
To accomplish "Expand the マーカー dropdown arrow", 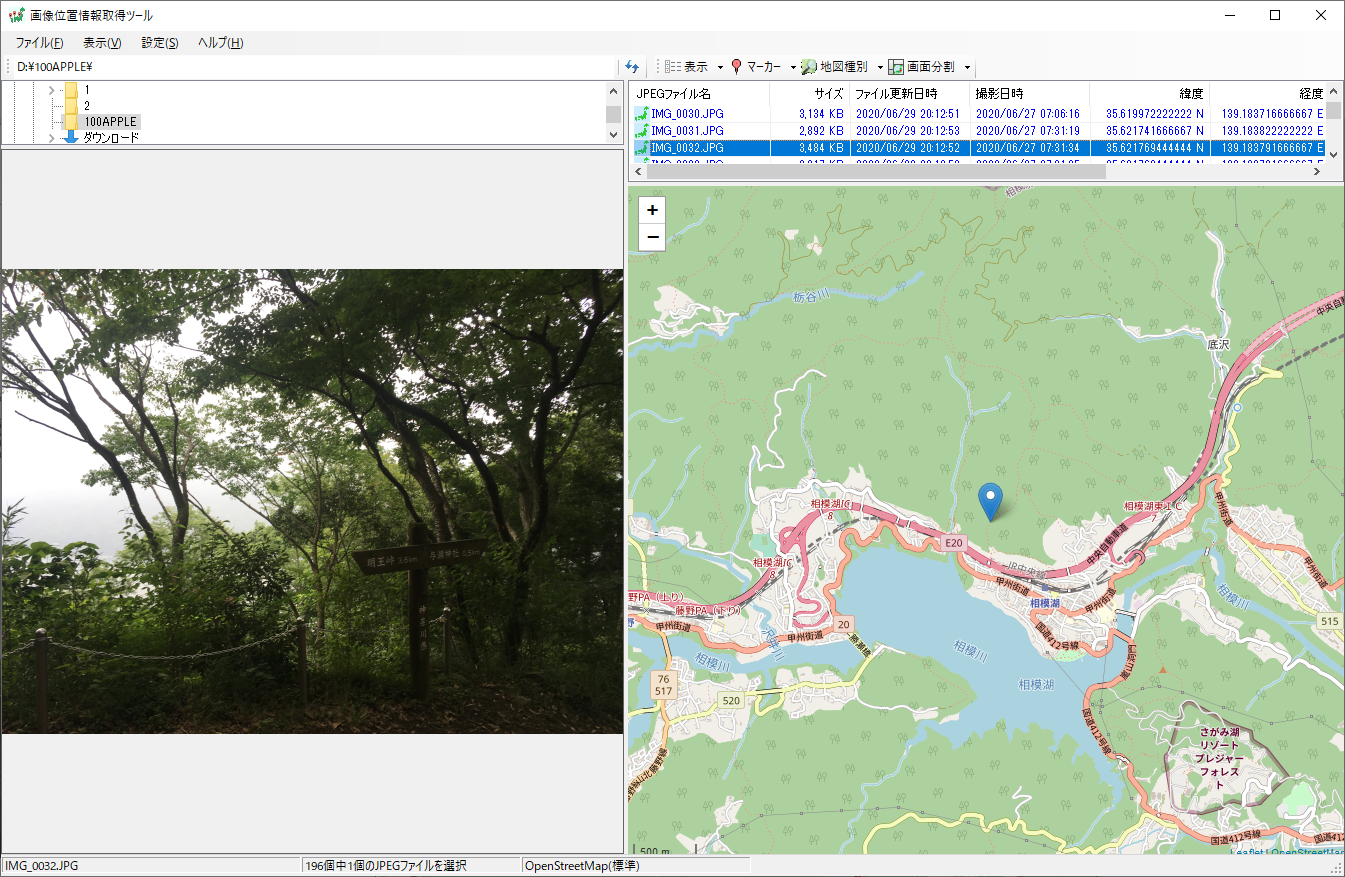I will click(793, 67).
